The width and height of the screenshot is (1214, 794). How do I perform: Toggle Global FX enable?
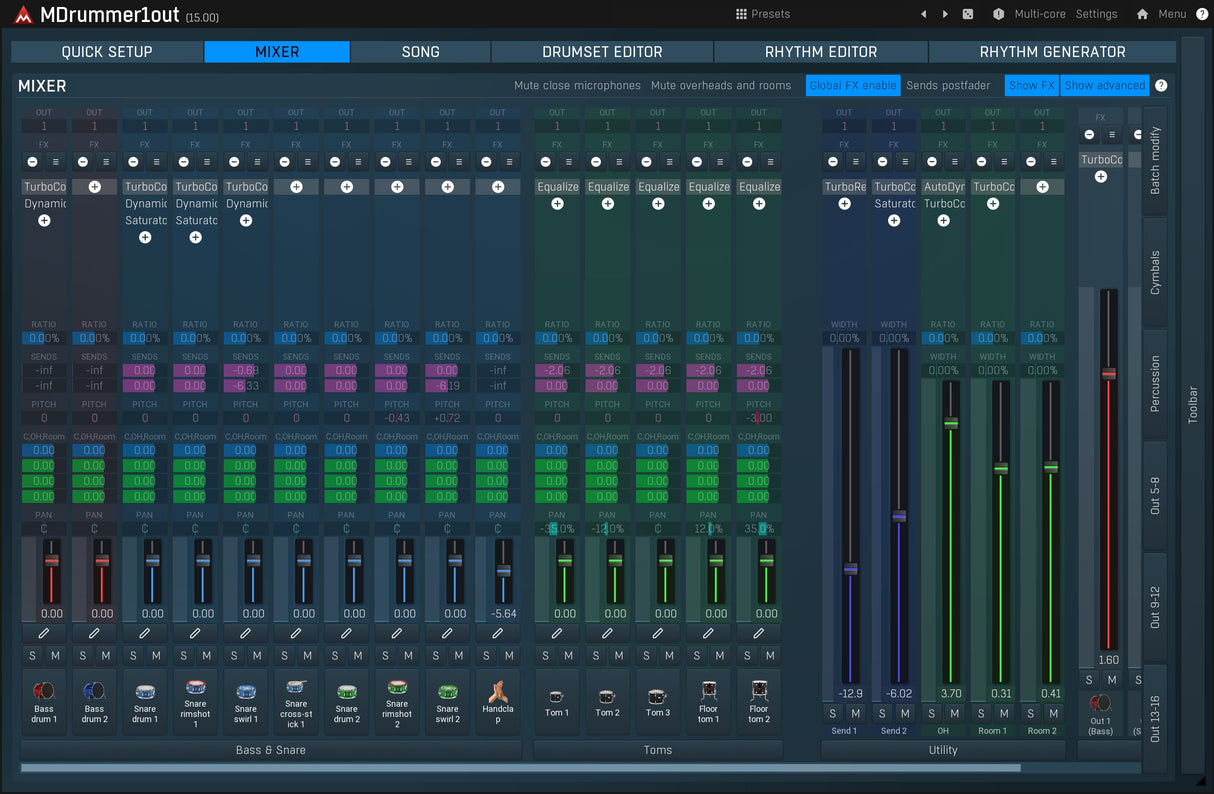coord(852,86)
